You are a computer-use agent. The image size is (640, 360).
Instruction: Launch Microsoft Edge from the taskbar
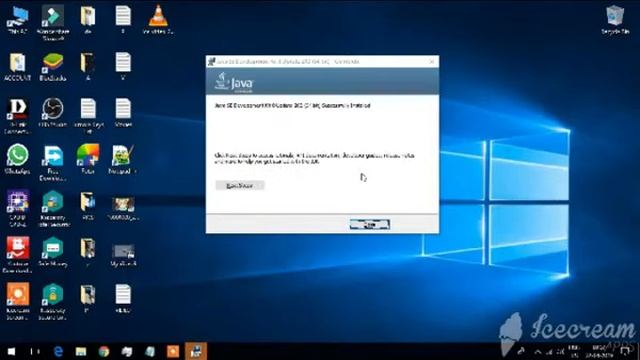[x=58, y=351]
